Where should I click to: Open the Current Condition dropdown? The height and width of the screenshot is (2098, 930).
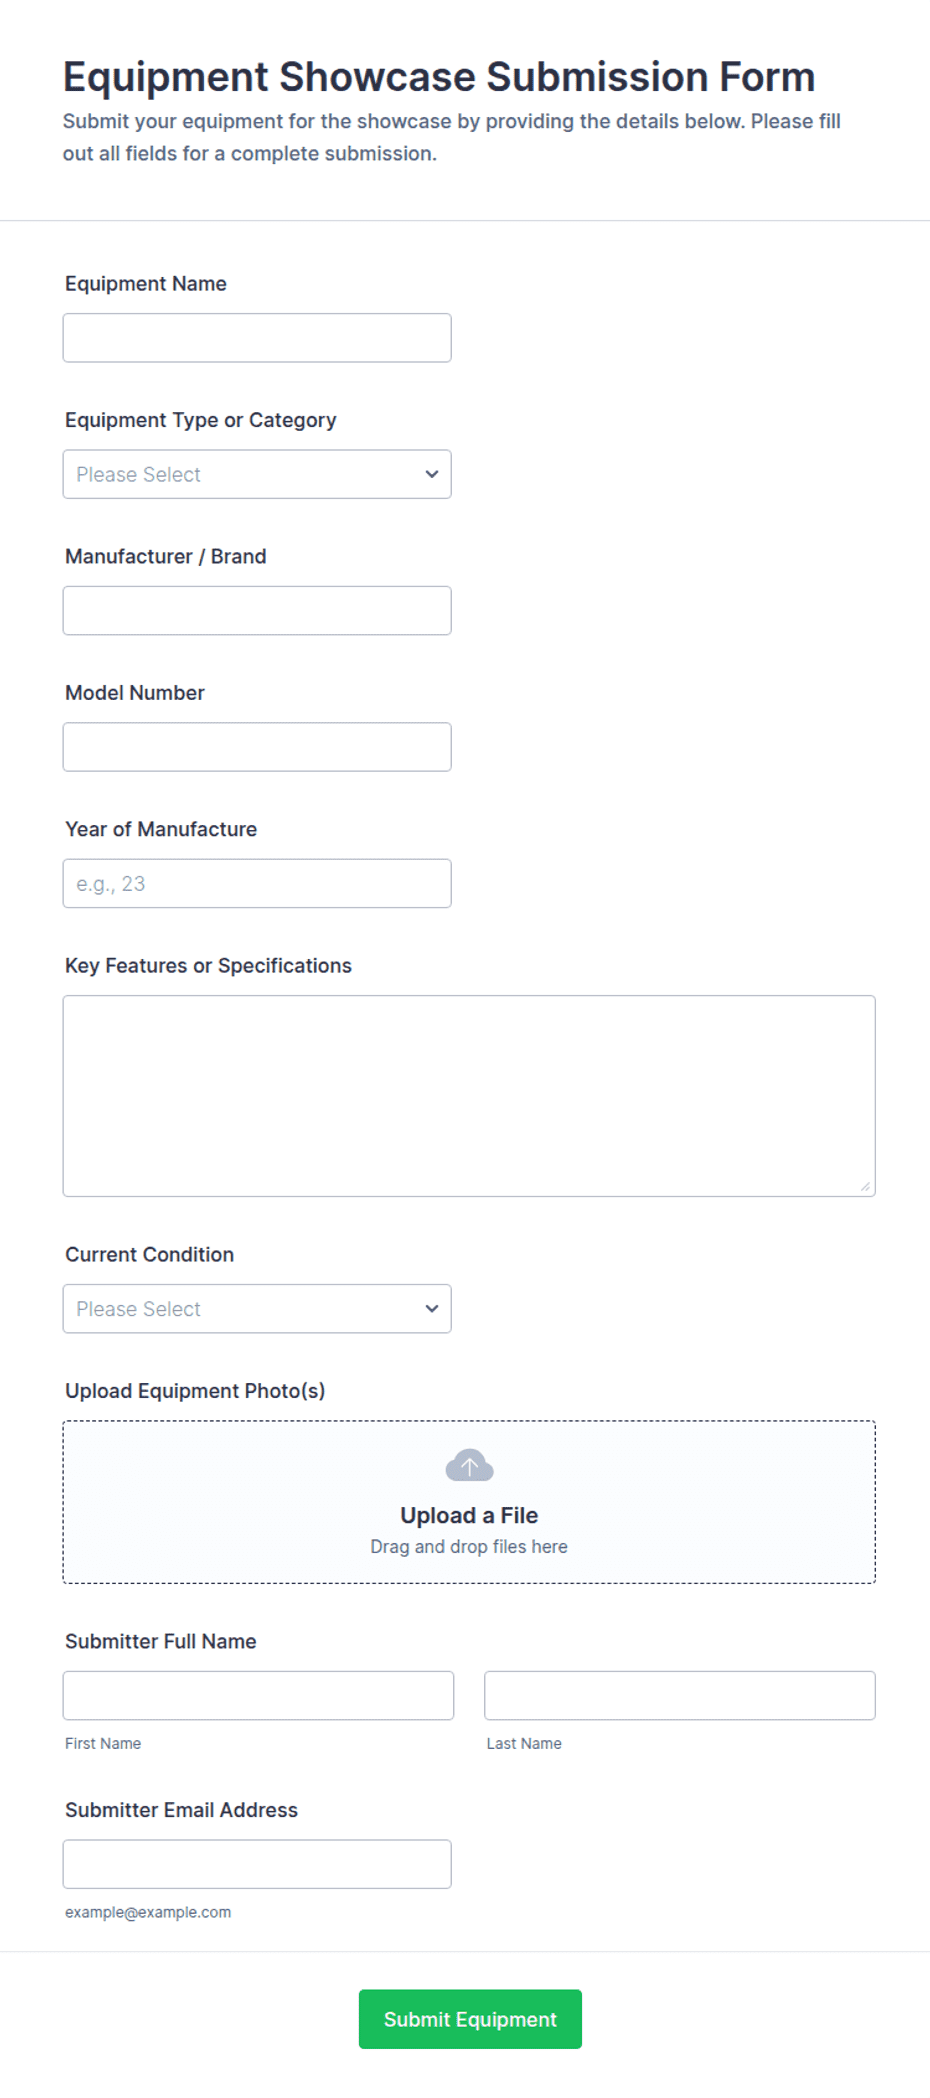(x=257, y=1309)
